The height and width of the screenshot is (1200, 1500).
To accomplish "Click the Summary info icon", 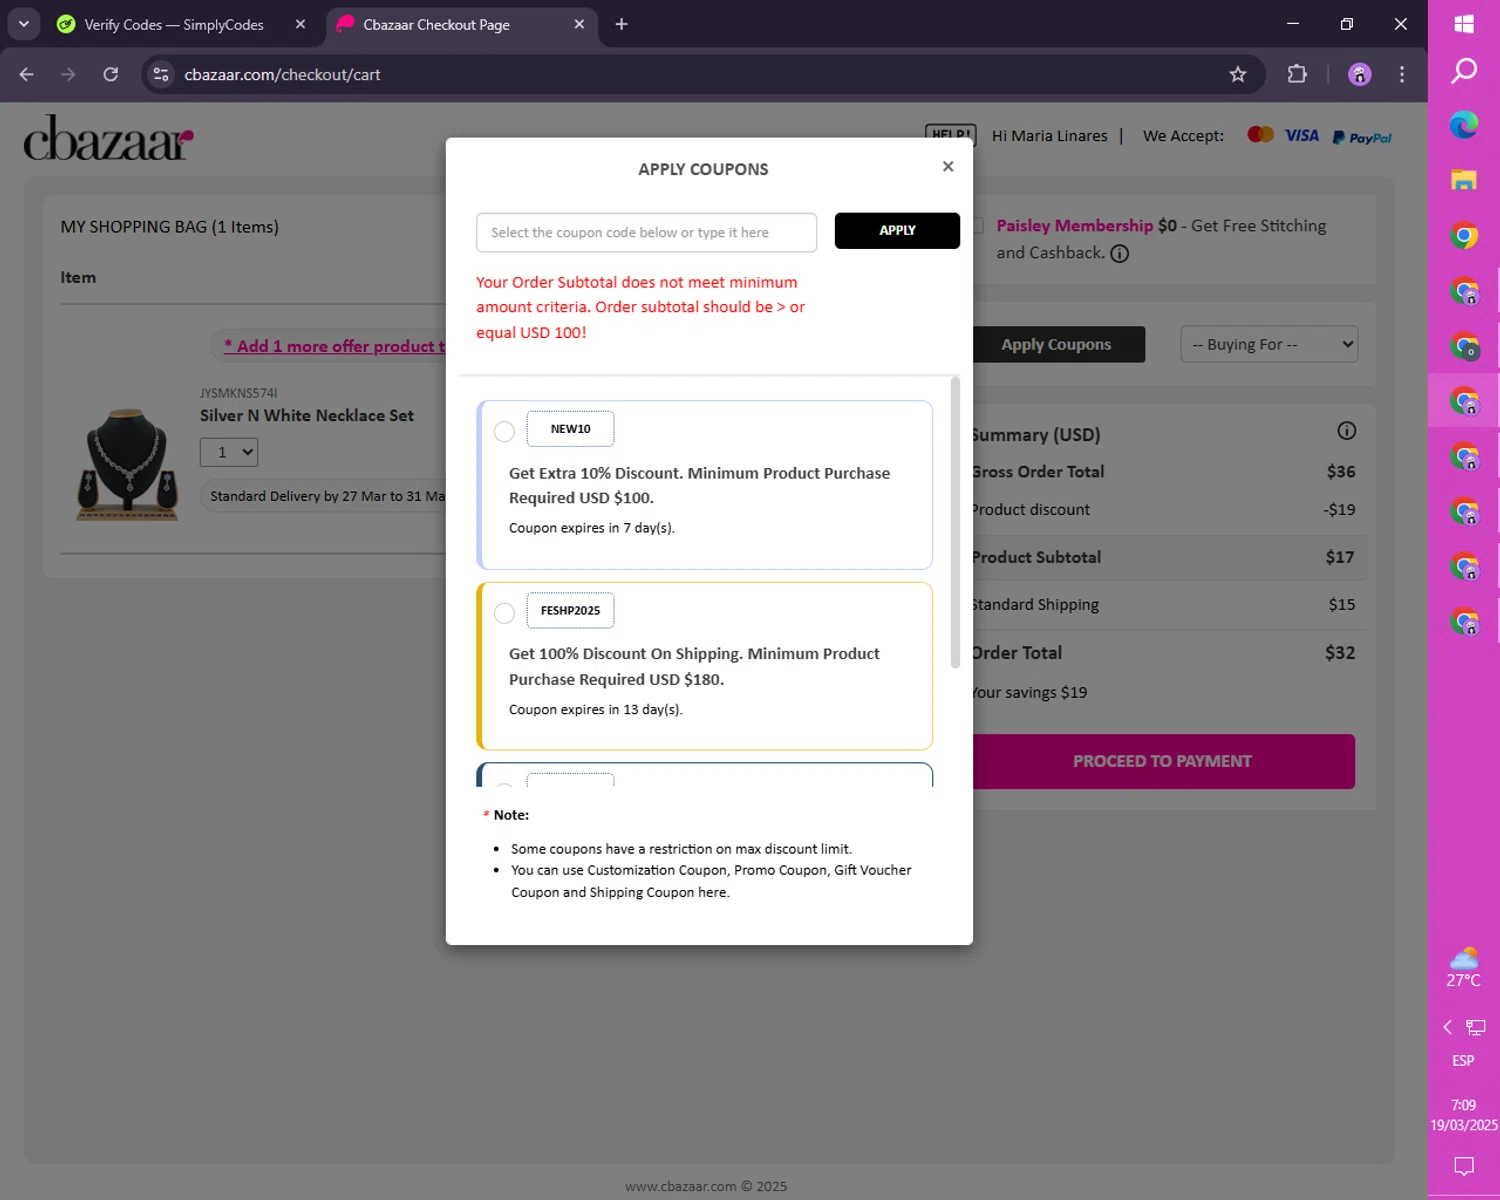I will point(1347,431).
